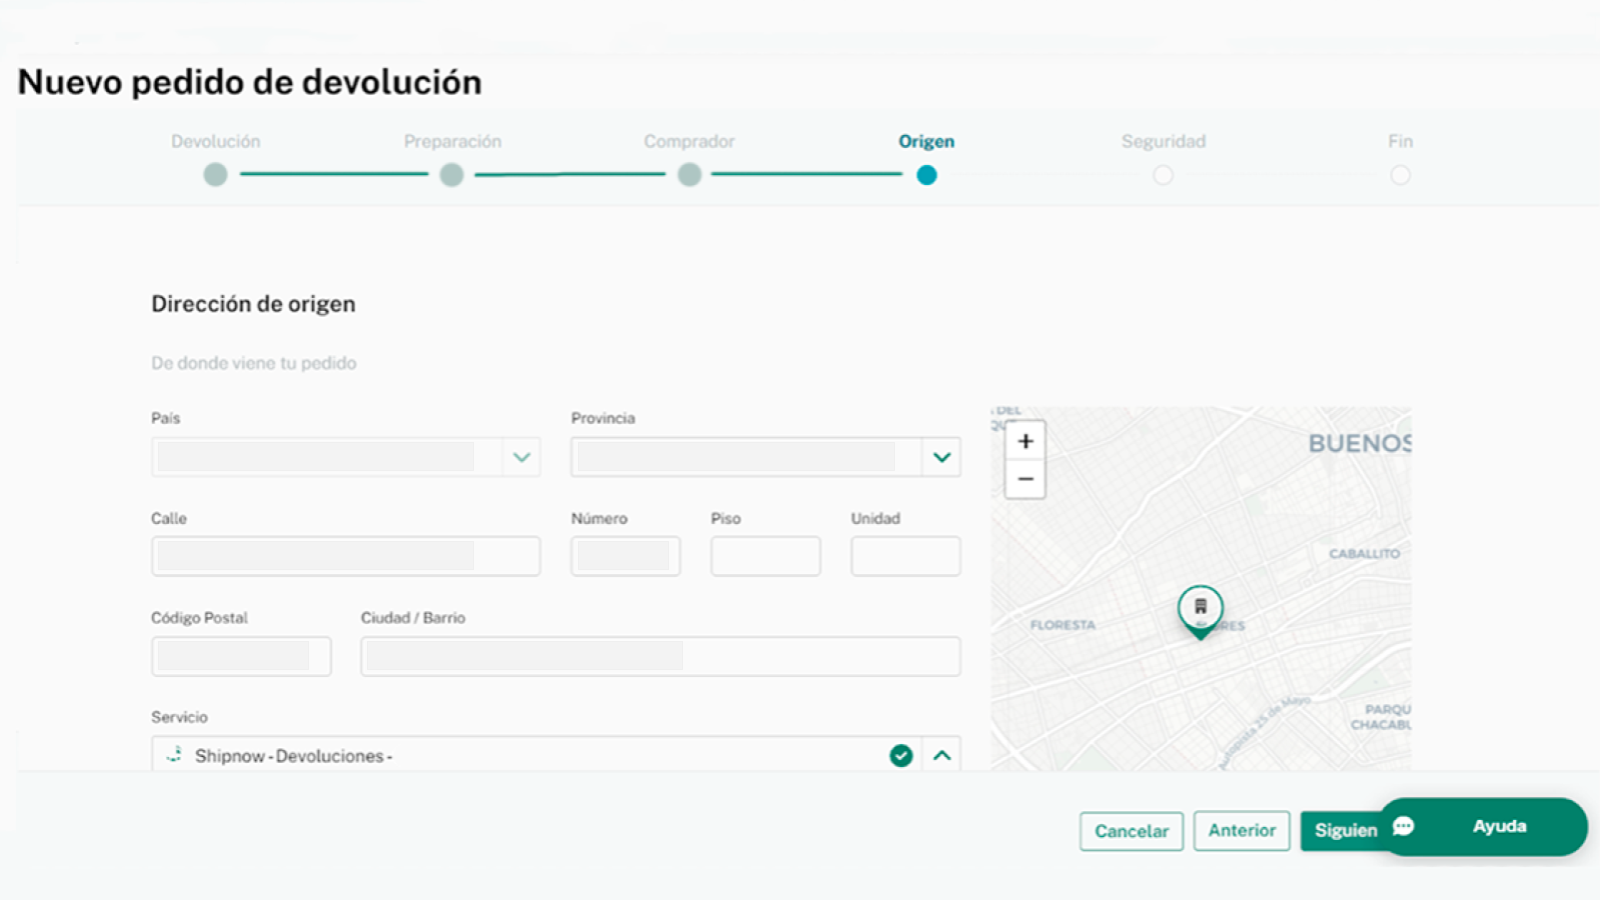The height and width of the screenshot is (900, 1600).
Task: Open the Ayuda chat bubble icon
Action: (x=1403, y=826)
